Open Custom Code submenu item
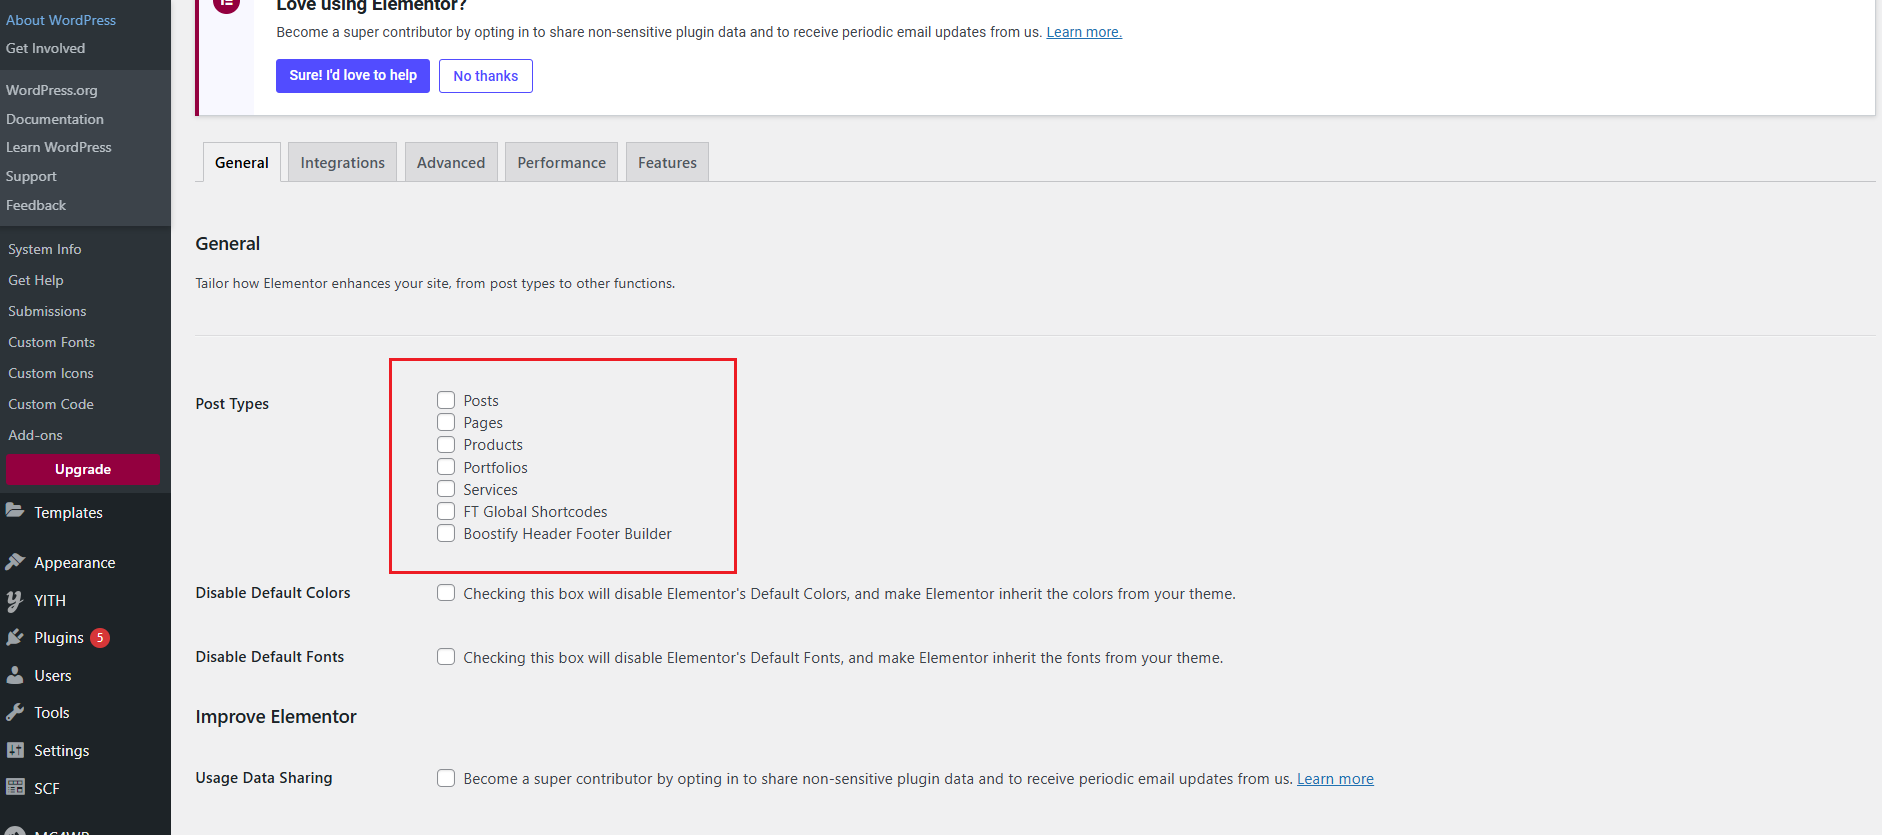The height and width of the screenshot is (835, 1882). coord(51,404)
